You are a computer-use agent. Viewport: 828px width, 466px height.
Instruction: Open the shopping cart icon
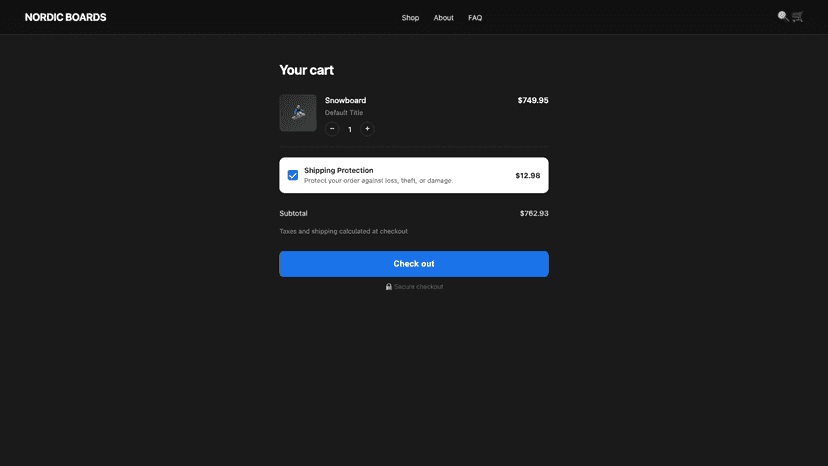[797, 16]
